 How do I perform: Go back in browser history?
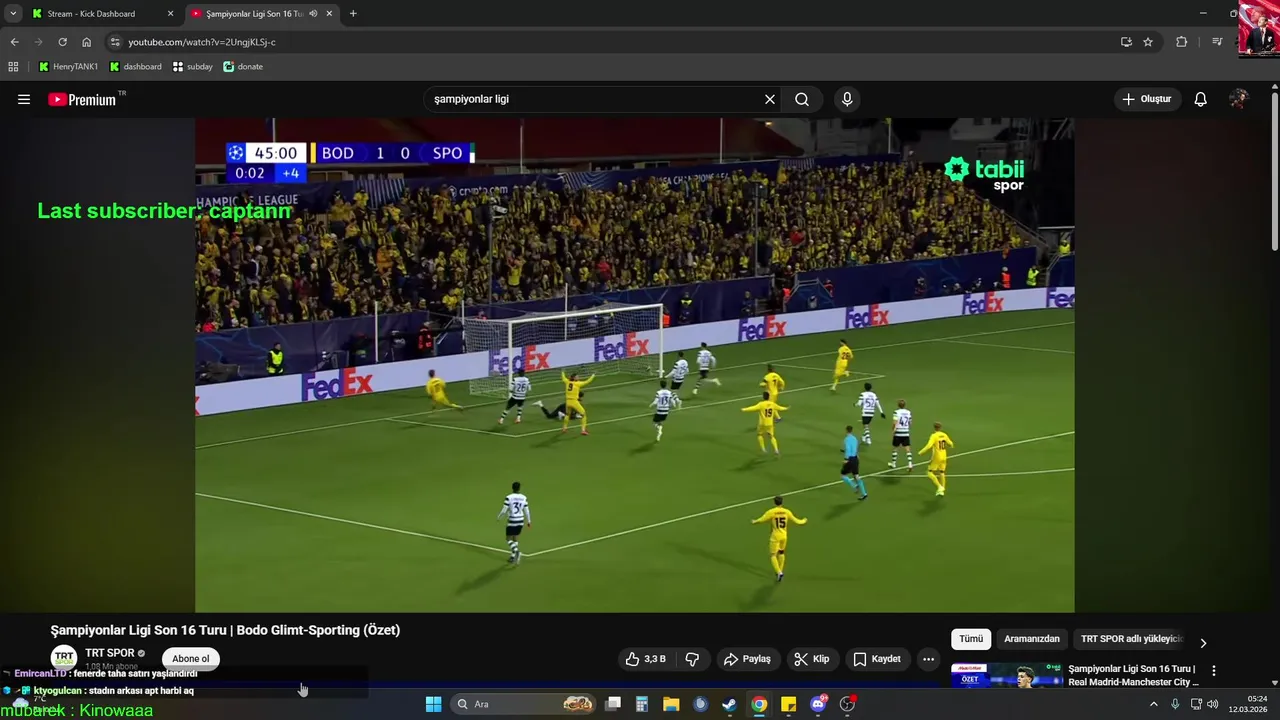click(14, 42)
